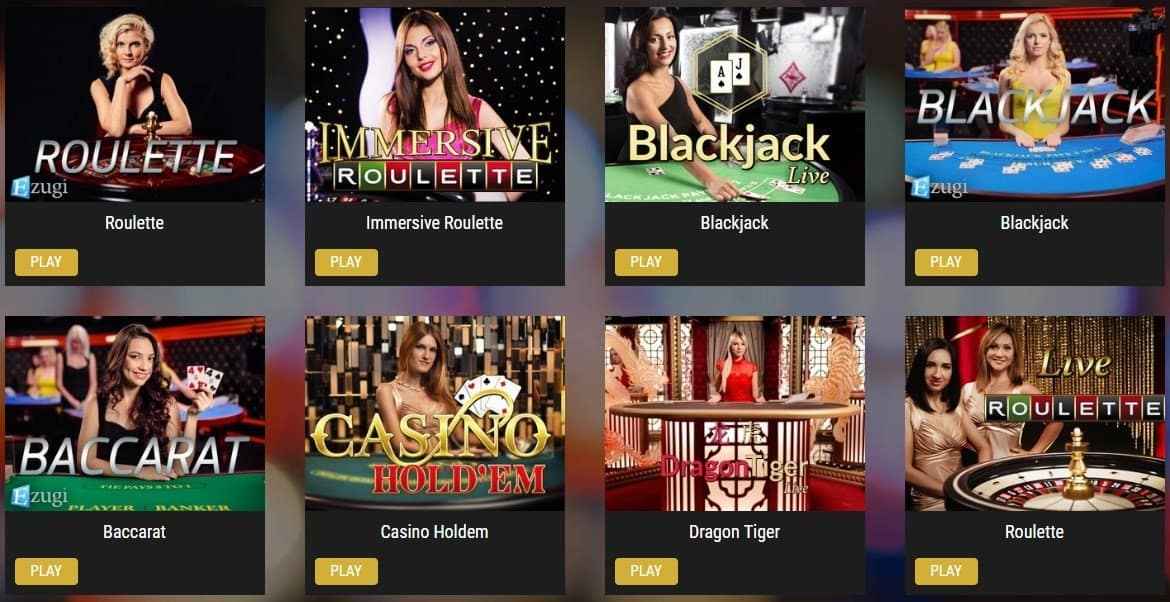Open the Live Roulette wheel thumbnail

pyautogui.click(x=1035, y=413)
